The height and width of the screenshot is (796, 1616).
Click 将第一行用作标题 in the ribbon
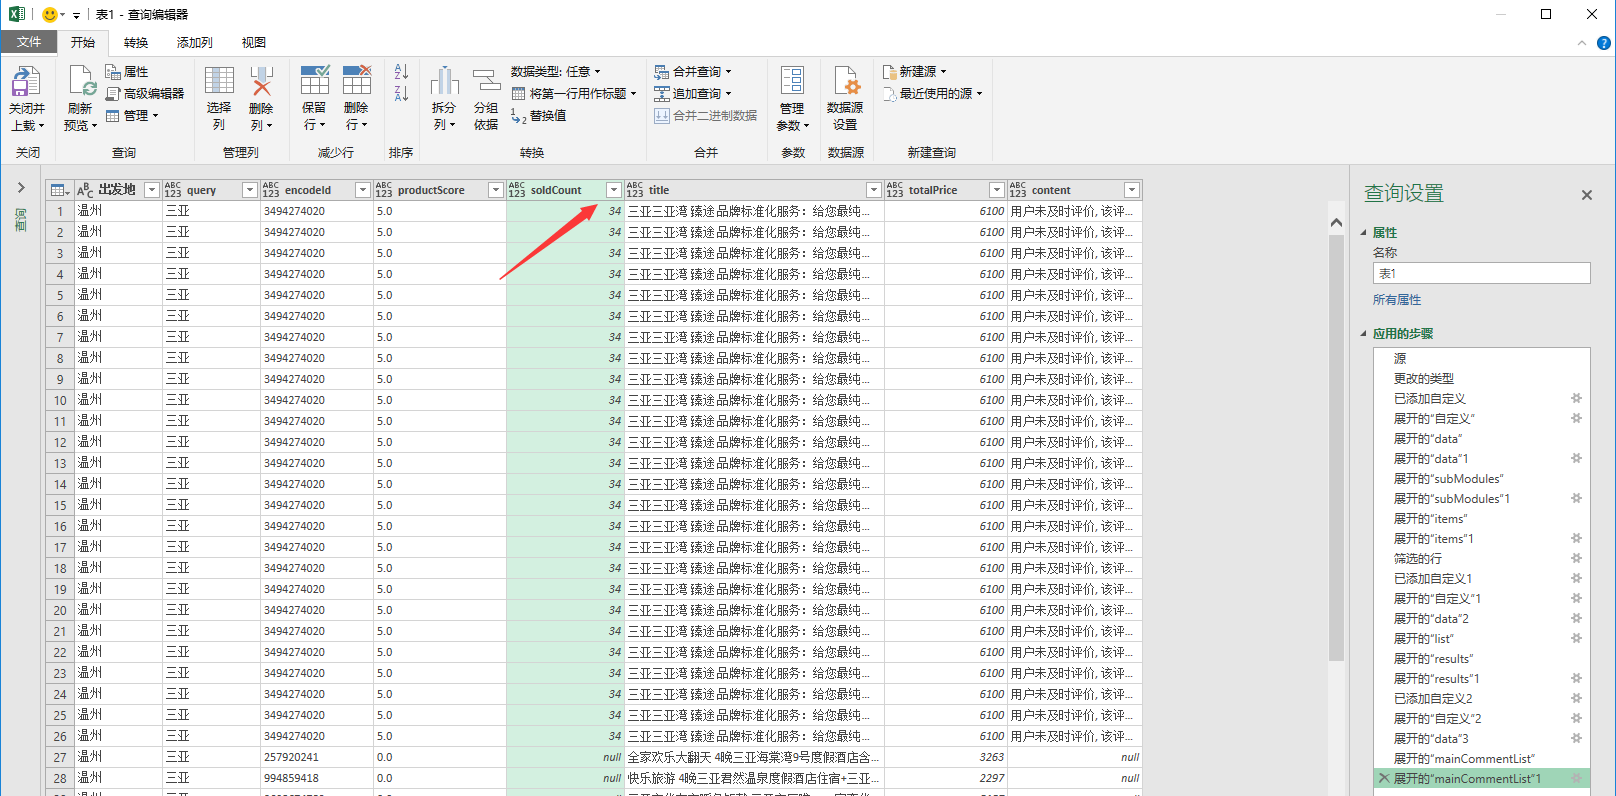point(573,93)
